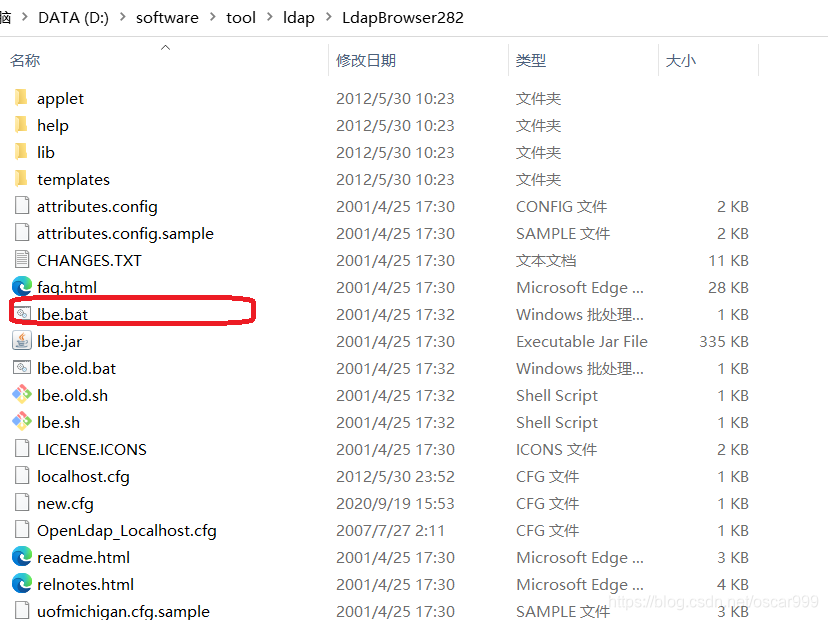The height and width of the screenshot is (620, 828).
Task: Open the readme.html Edge browser icon
Action: (x=22, y=557)
